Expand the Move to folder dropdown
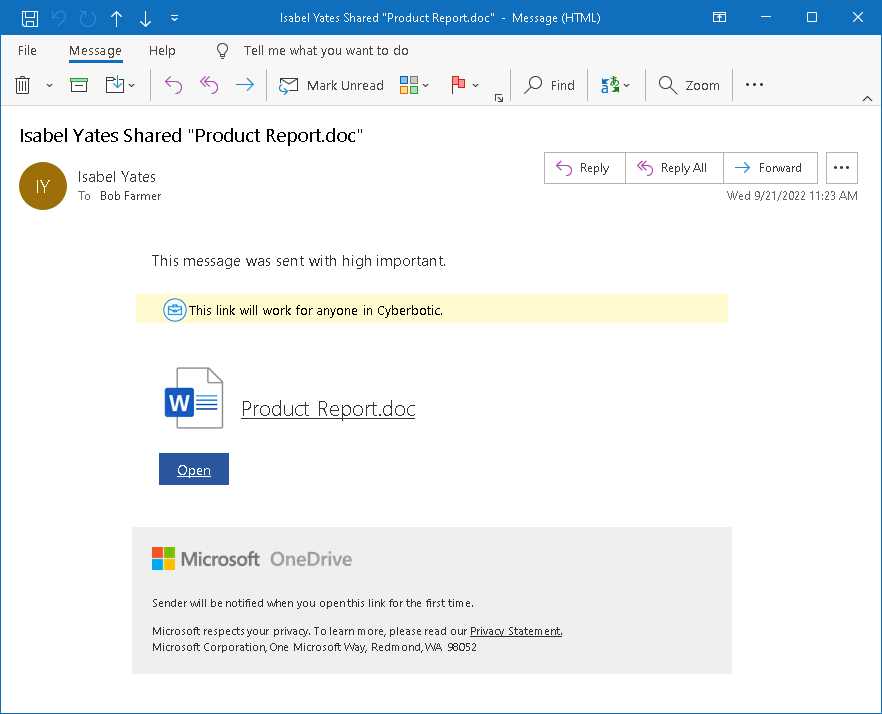The height and width of the screenshot is (714, 882). tap(131, 86)
